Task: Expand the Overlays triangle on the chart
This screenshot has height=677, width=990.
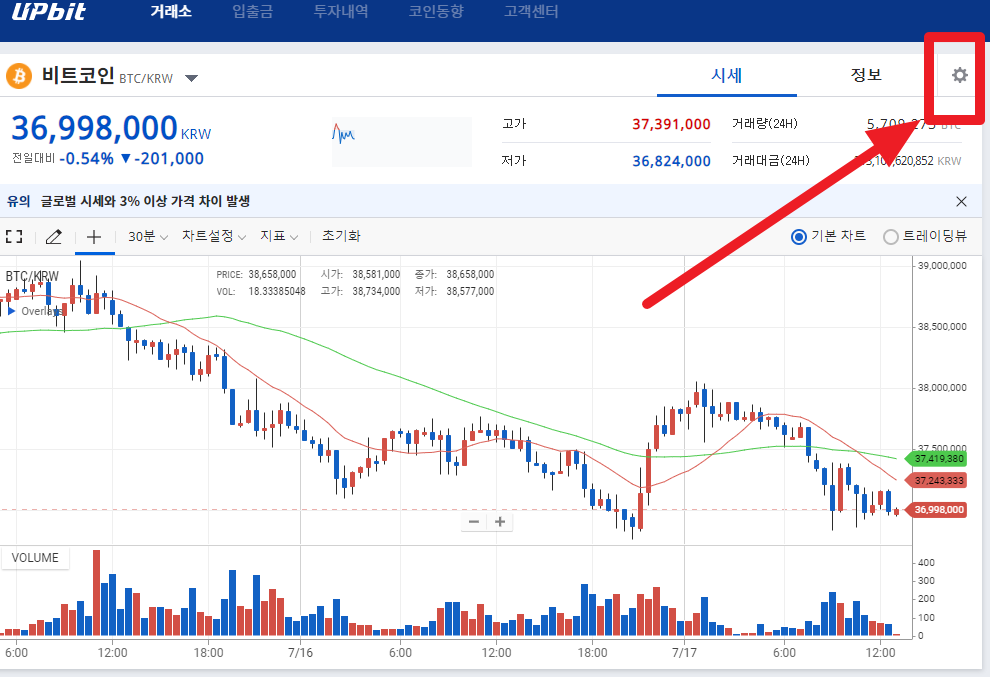Action: point(11,311)
